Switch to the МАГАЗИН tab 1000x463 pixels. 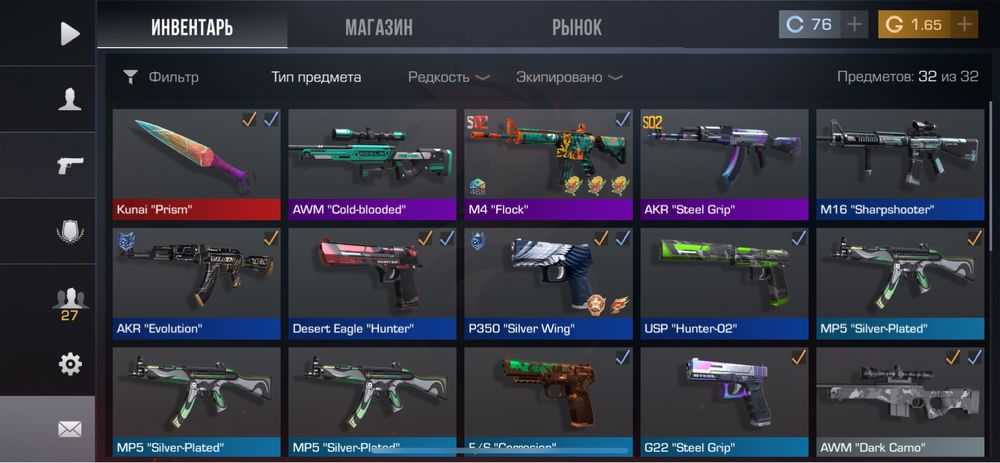click(379, 27)
